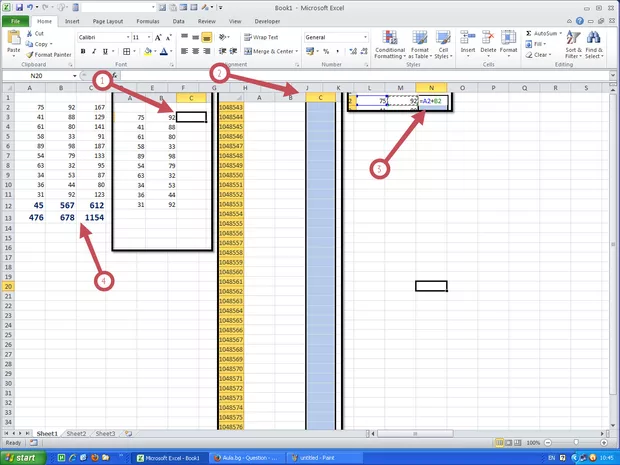
Task: Toggle Underline formatting
Action: [x=105, y=51]
